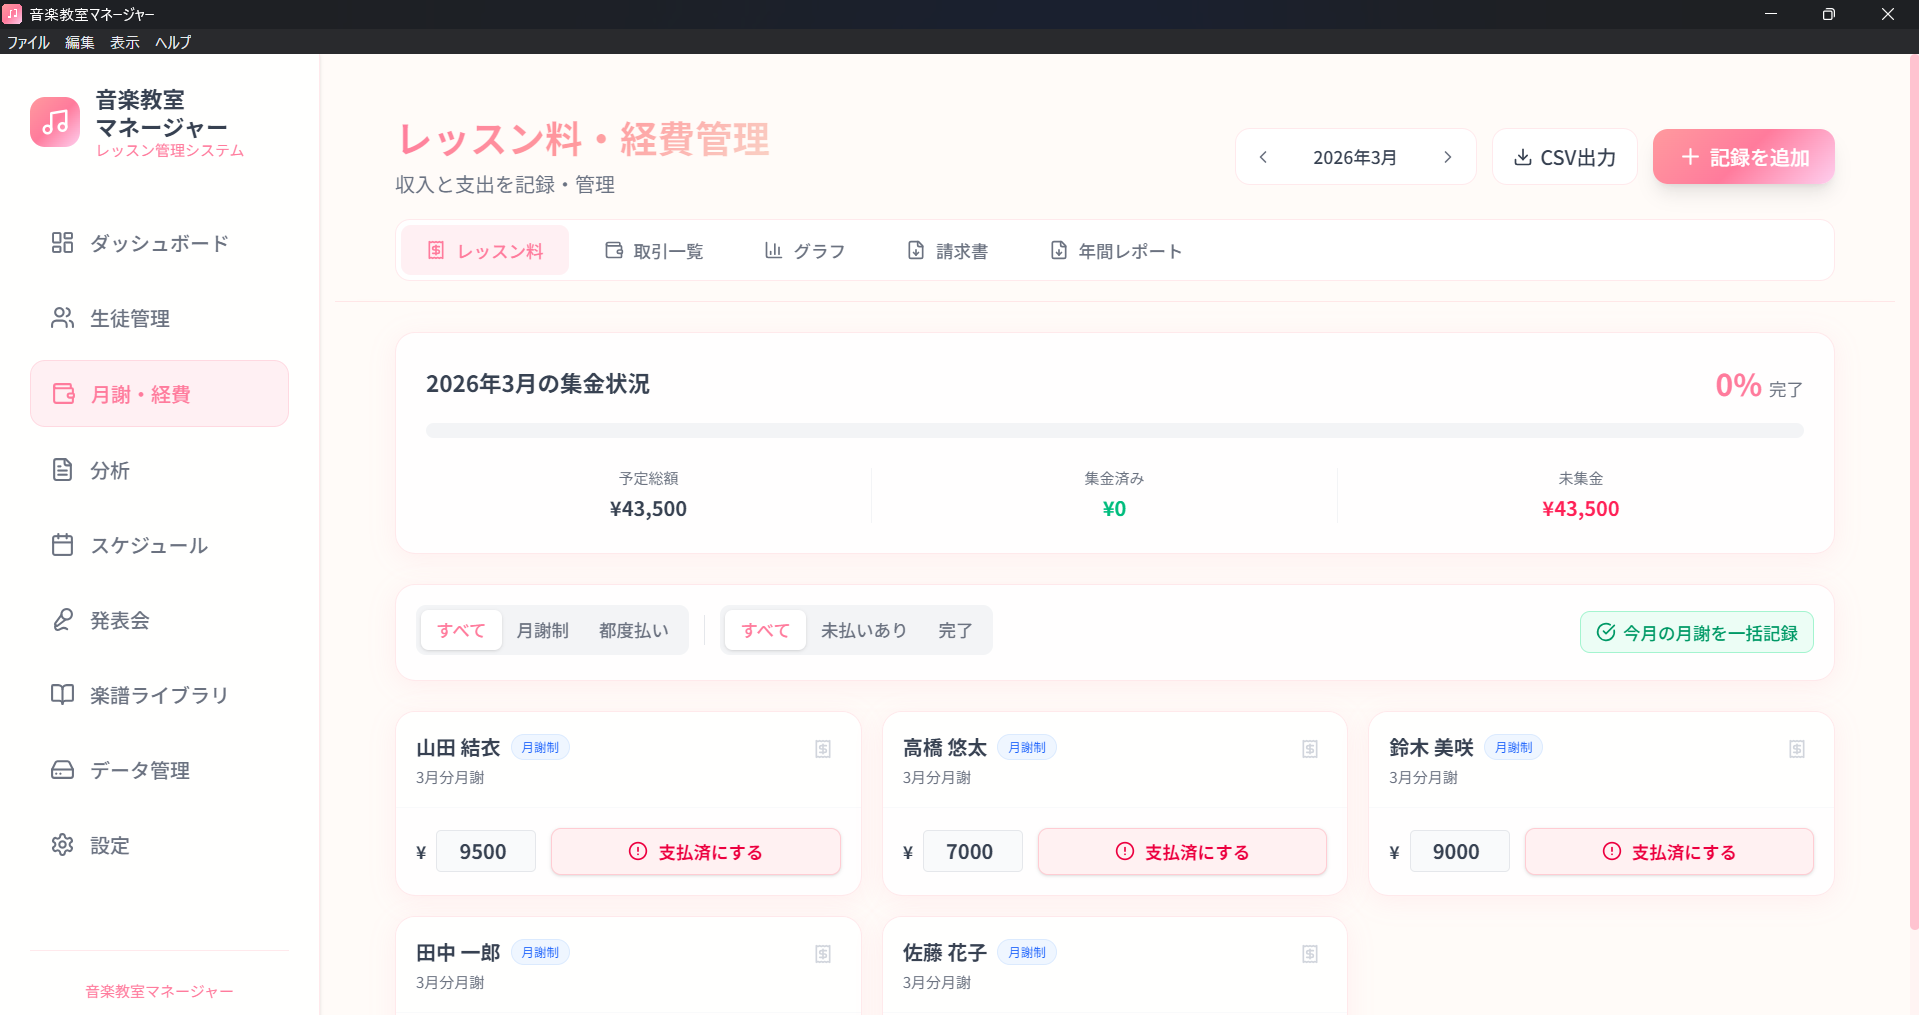Click the payment icon on 山田 結衣's card
Image resolution: width=1919 pixels, height=1015 pixels.
coord(822,748)
